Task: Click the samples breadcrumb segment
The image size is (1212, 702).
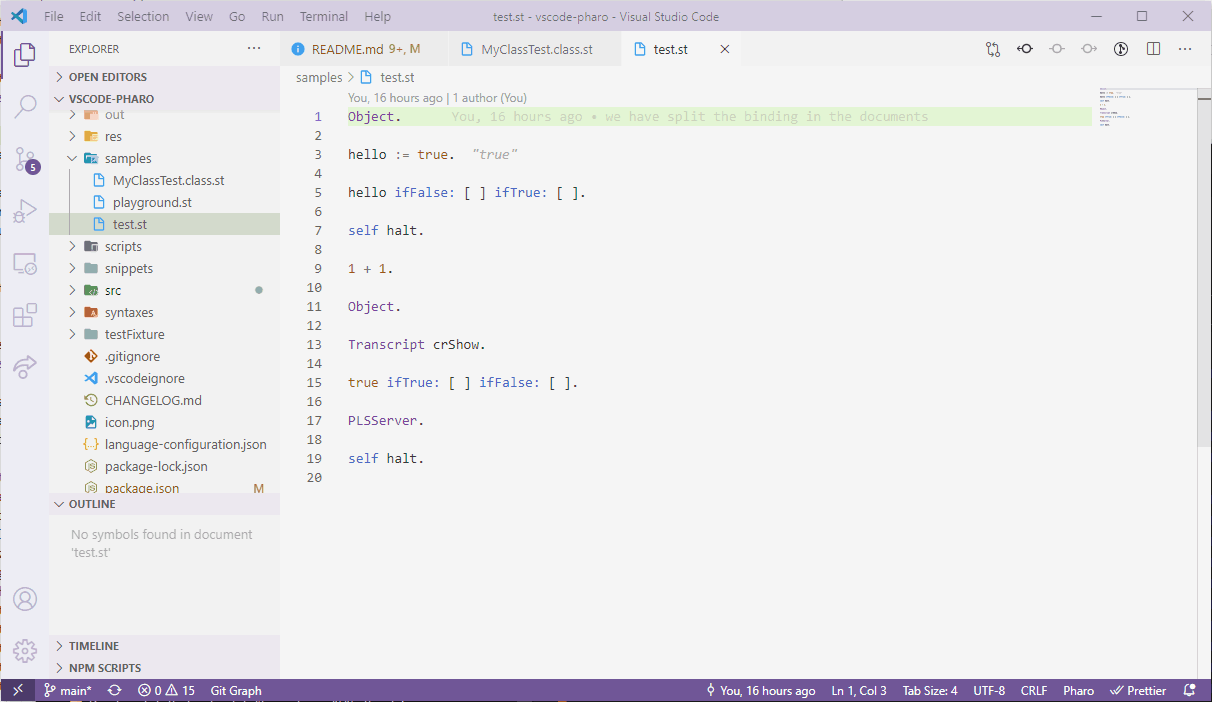Action: pos(319,77)
